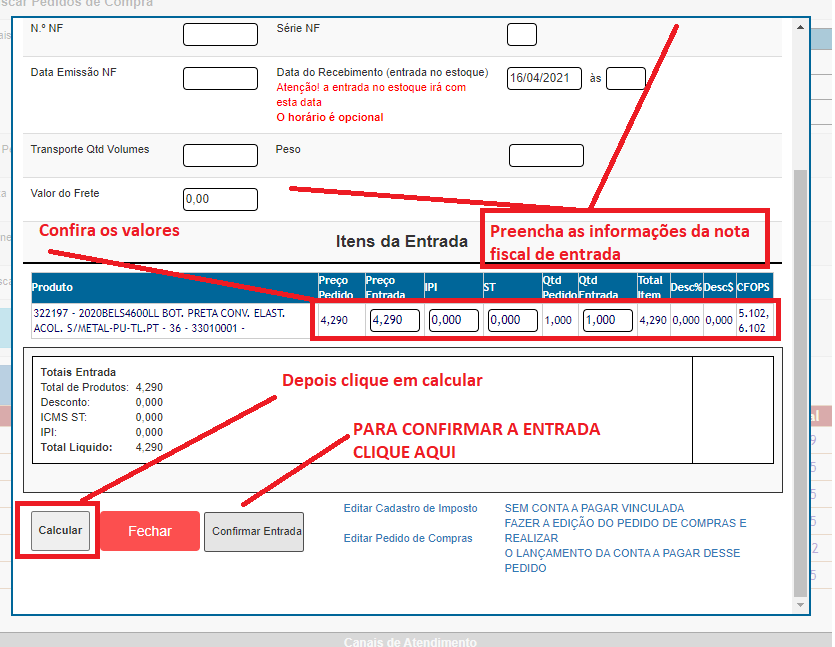Open Editar Cadastro de Imposto link

[411, 508]
